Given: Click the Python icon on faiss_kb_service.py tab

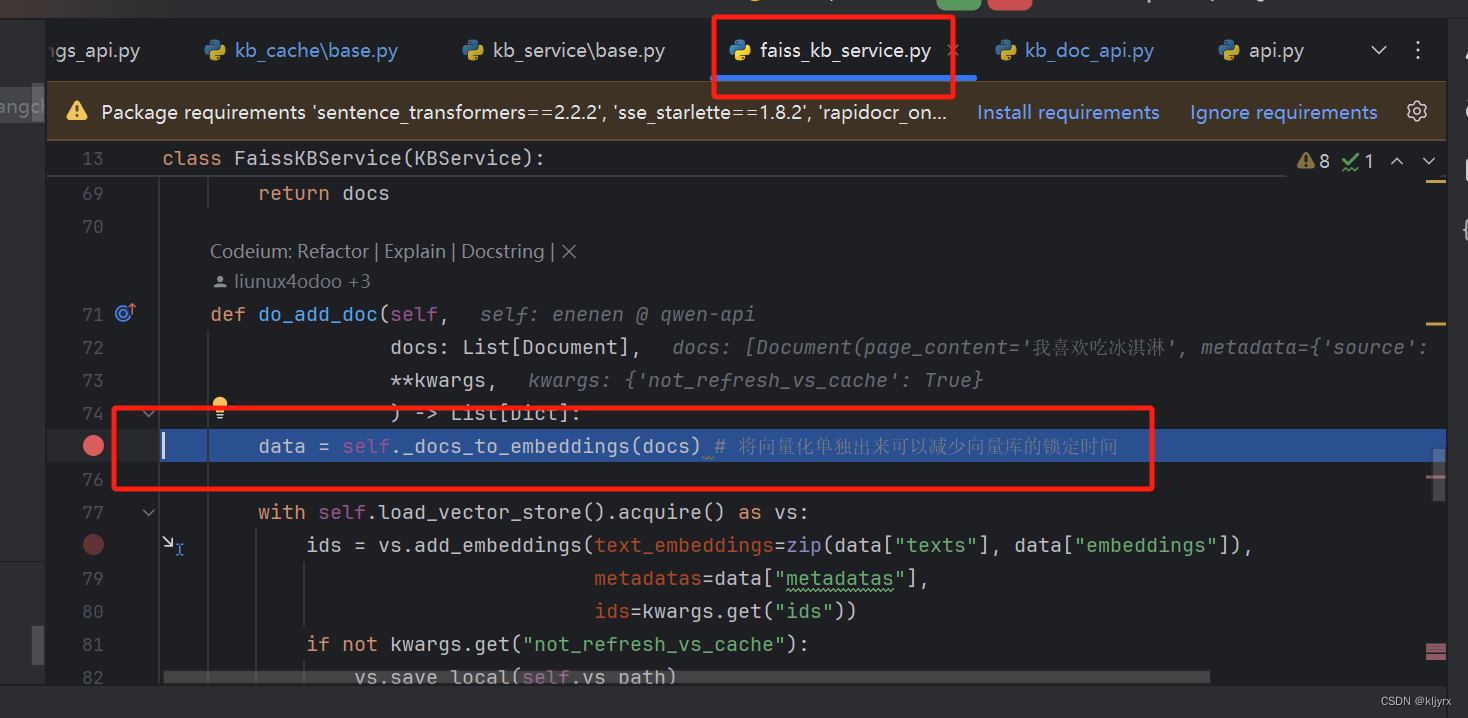Looking at the screenshot, I should point(740,50).
